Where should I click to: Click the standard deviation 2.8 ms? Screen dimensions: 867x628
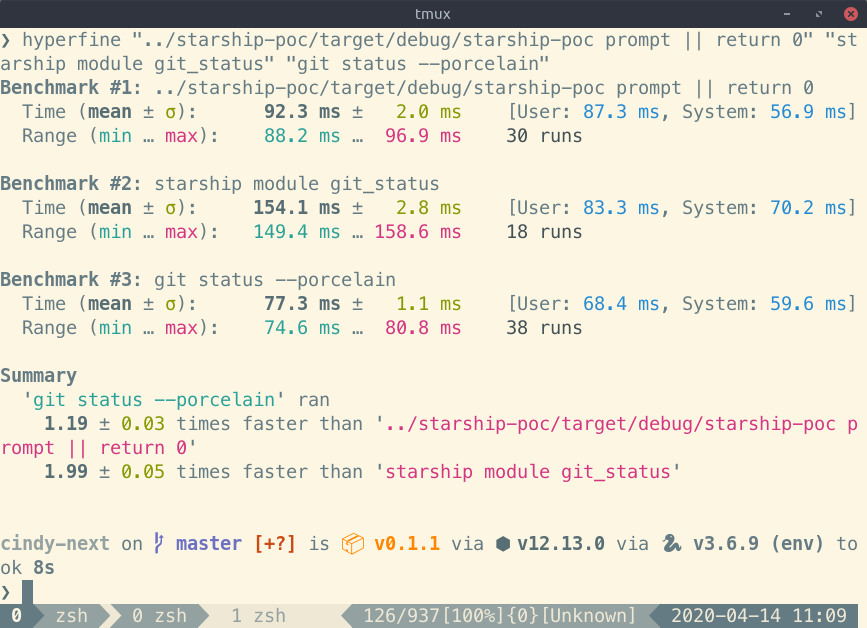[429, 208]
